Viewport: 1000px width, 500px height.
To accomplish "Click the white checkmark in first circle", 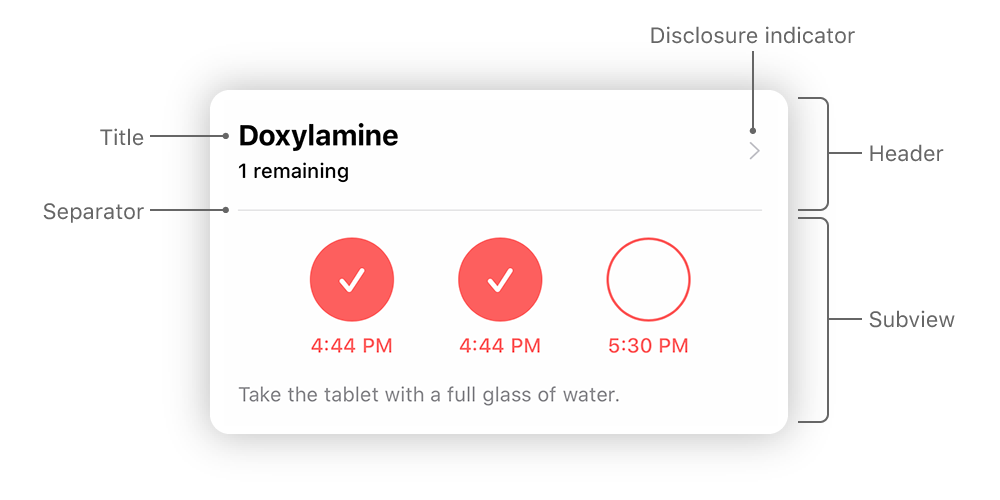I will click(352, 280).
